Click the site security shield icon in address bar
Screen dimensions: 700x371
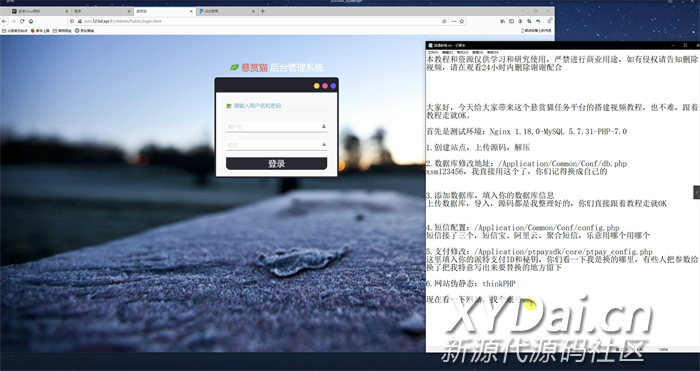coord(72,21)
